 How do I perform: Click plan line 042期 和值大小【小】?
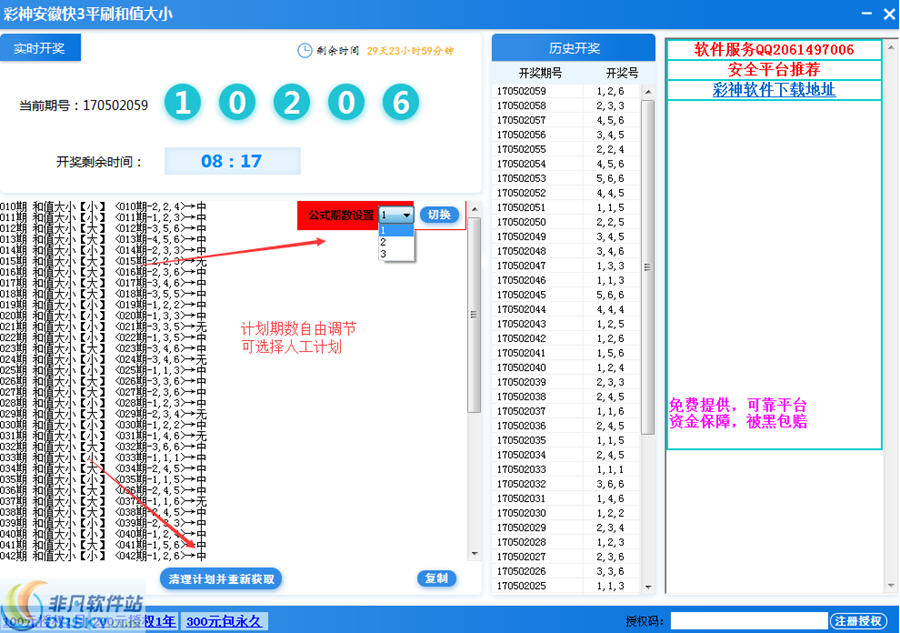(103, 556)
